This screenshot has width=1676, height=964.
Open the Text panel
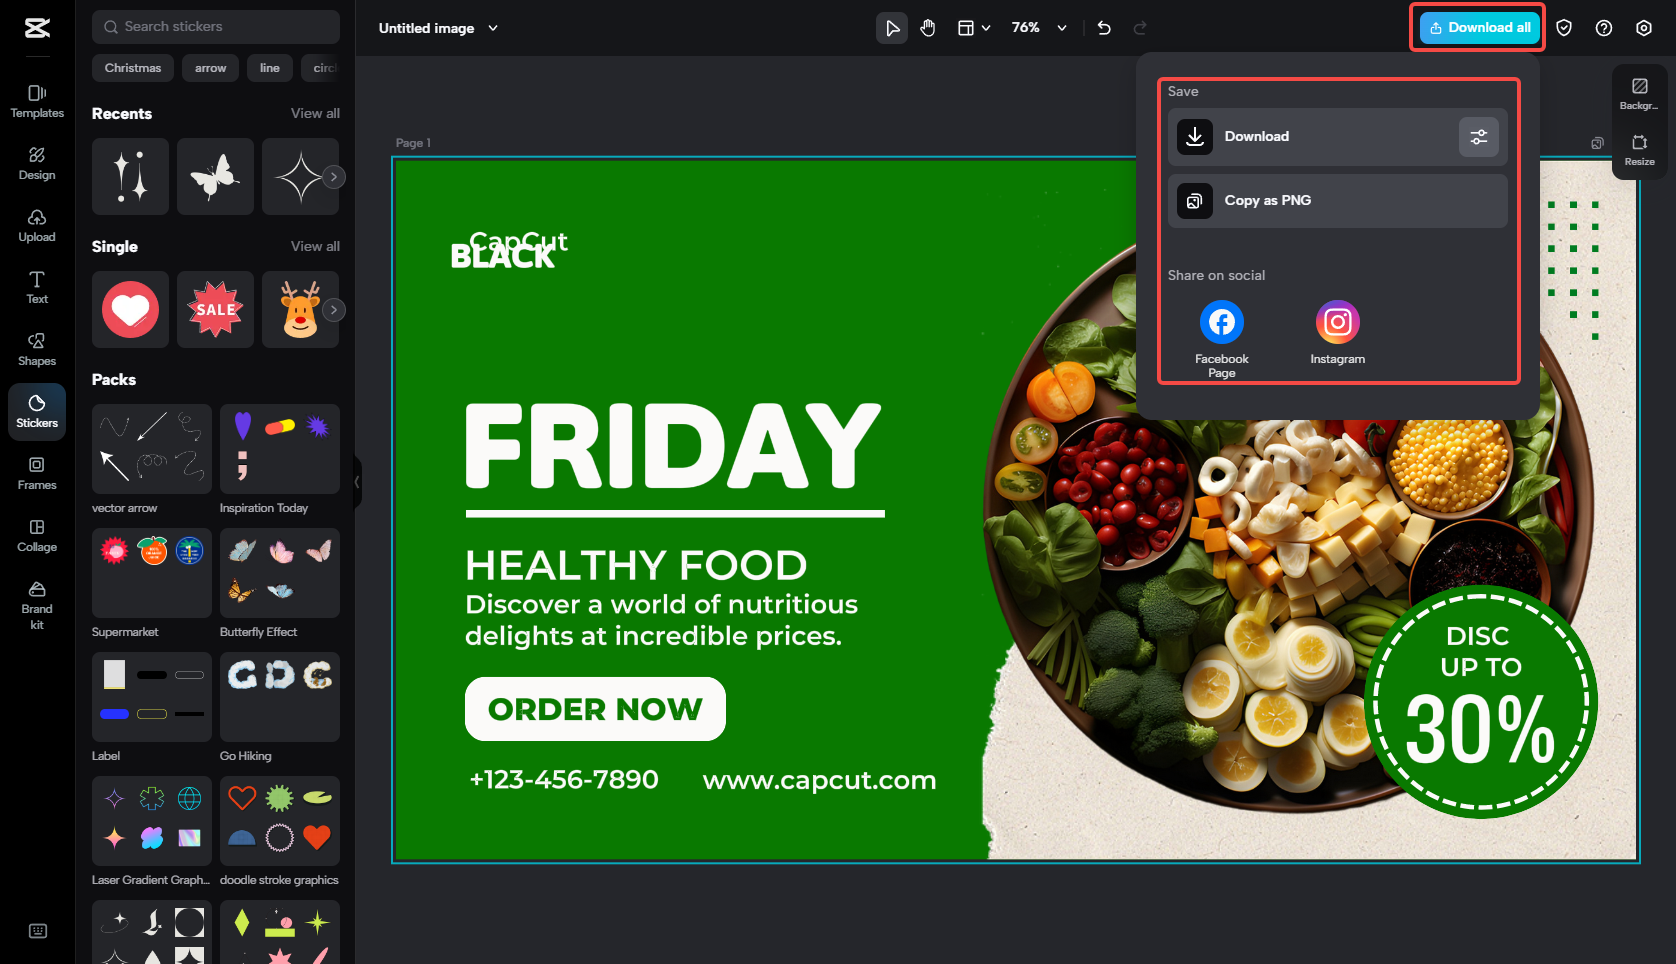pos(37,287)
